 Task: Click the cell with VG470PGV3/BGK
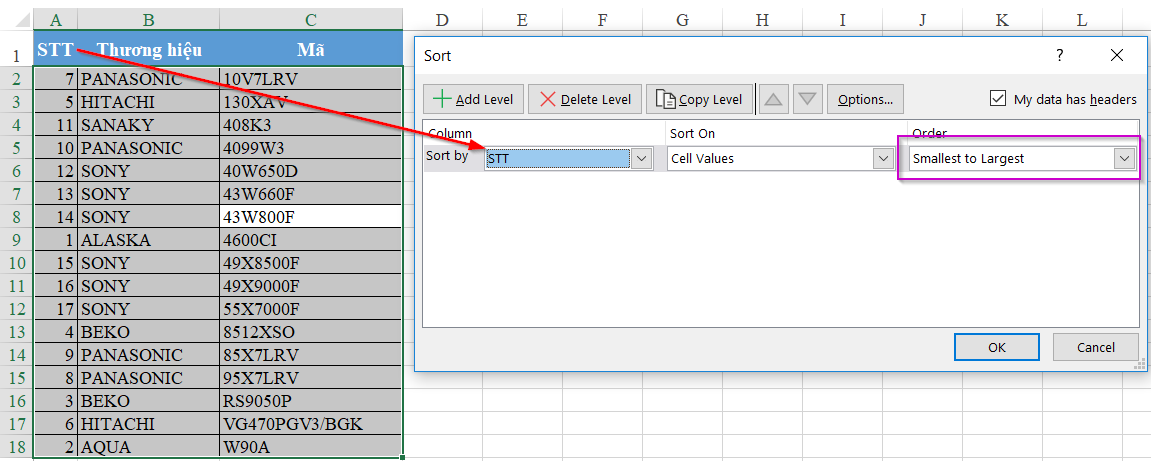[x=311, y=424]
